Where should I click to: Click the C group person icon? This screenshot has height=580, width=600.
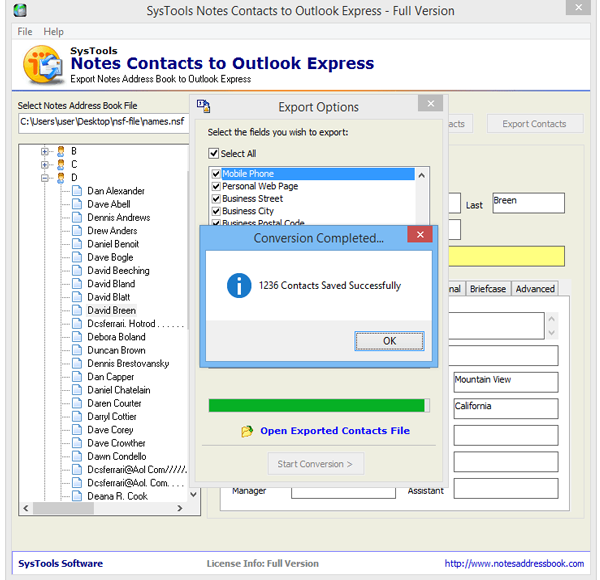coord(60,165)
